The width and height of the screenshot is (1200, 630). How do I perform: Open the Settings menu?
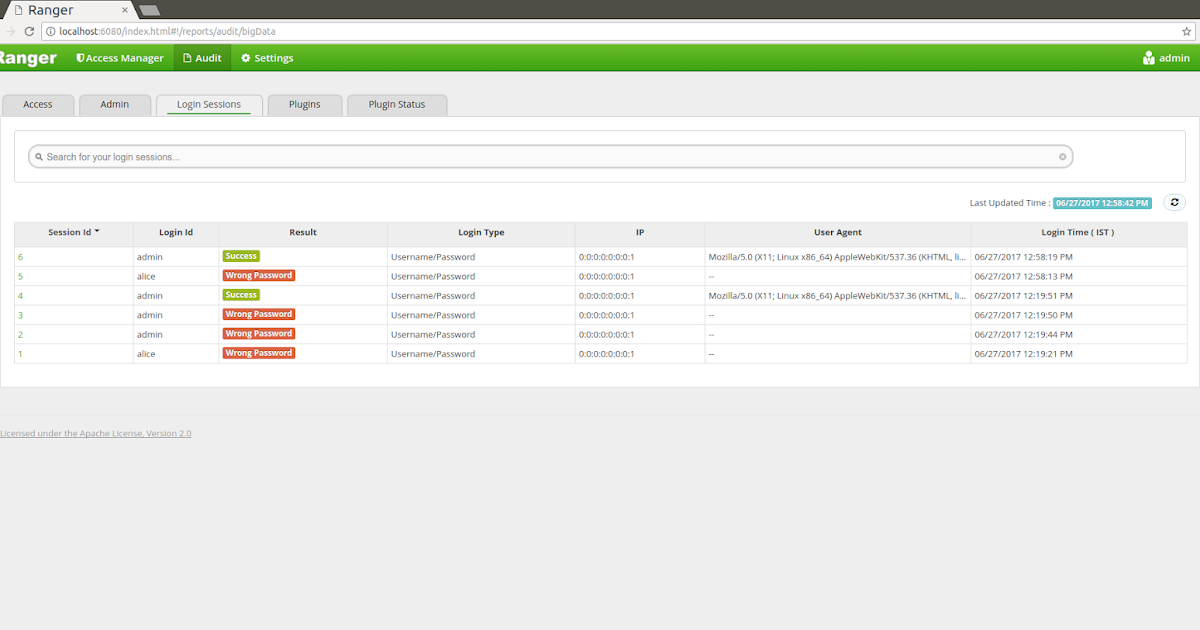pos(267,58)
